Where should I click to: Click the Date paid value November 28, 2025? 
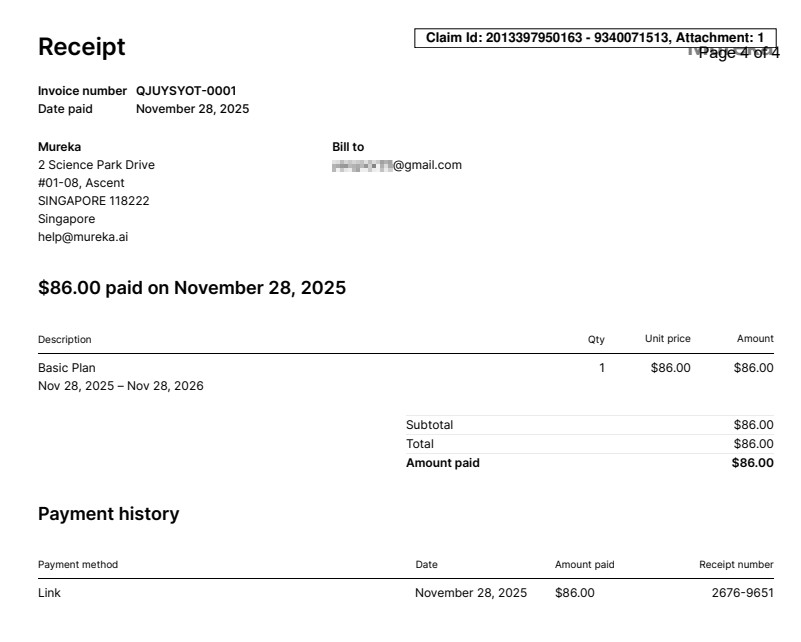(x=192, y=109)
